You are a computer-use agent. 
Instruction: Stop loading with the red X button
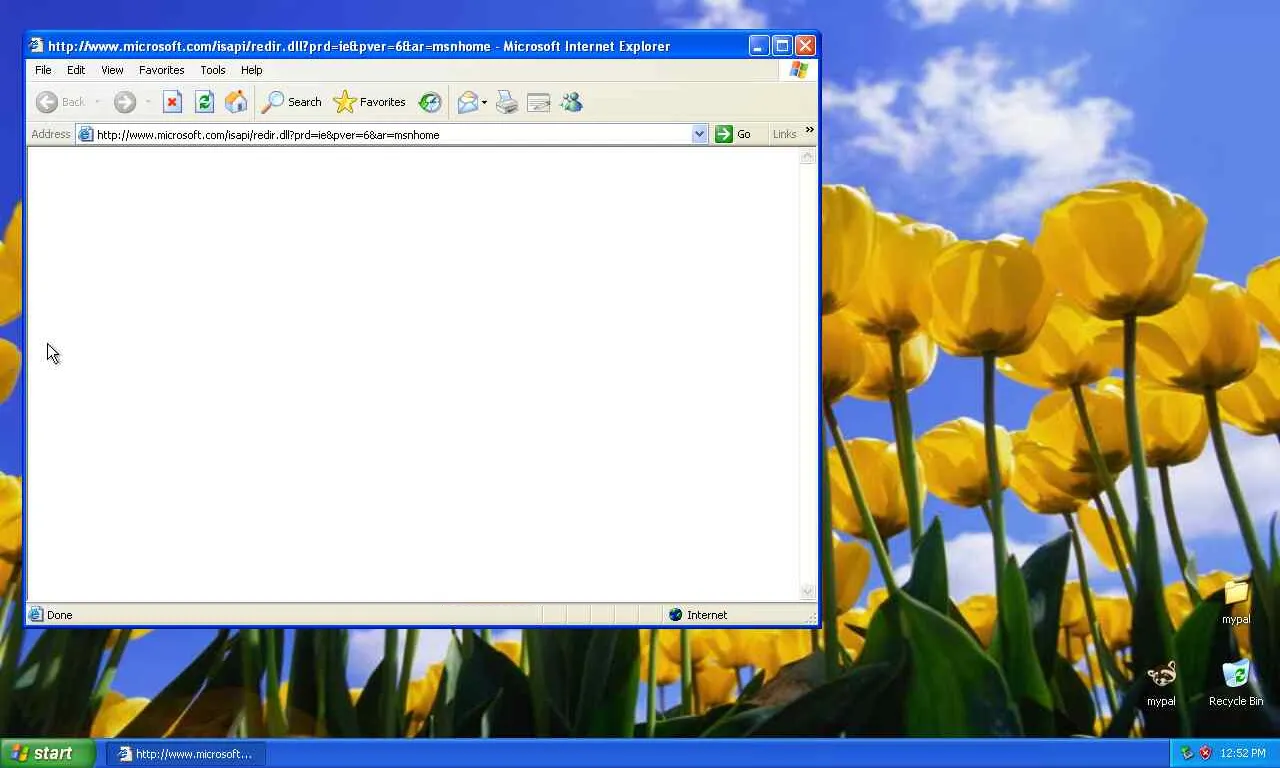(x=172, y=102)
